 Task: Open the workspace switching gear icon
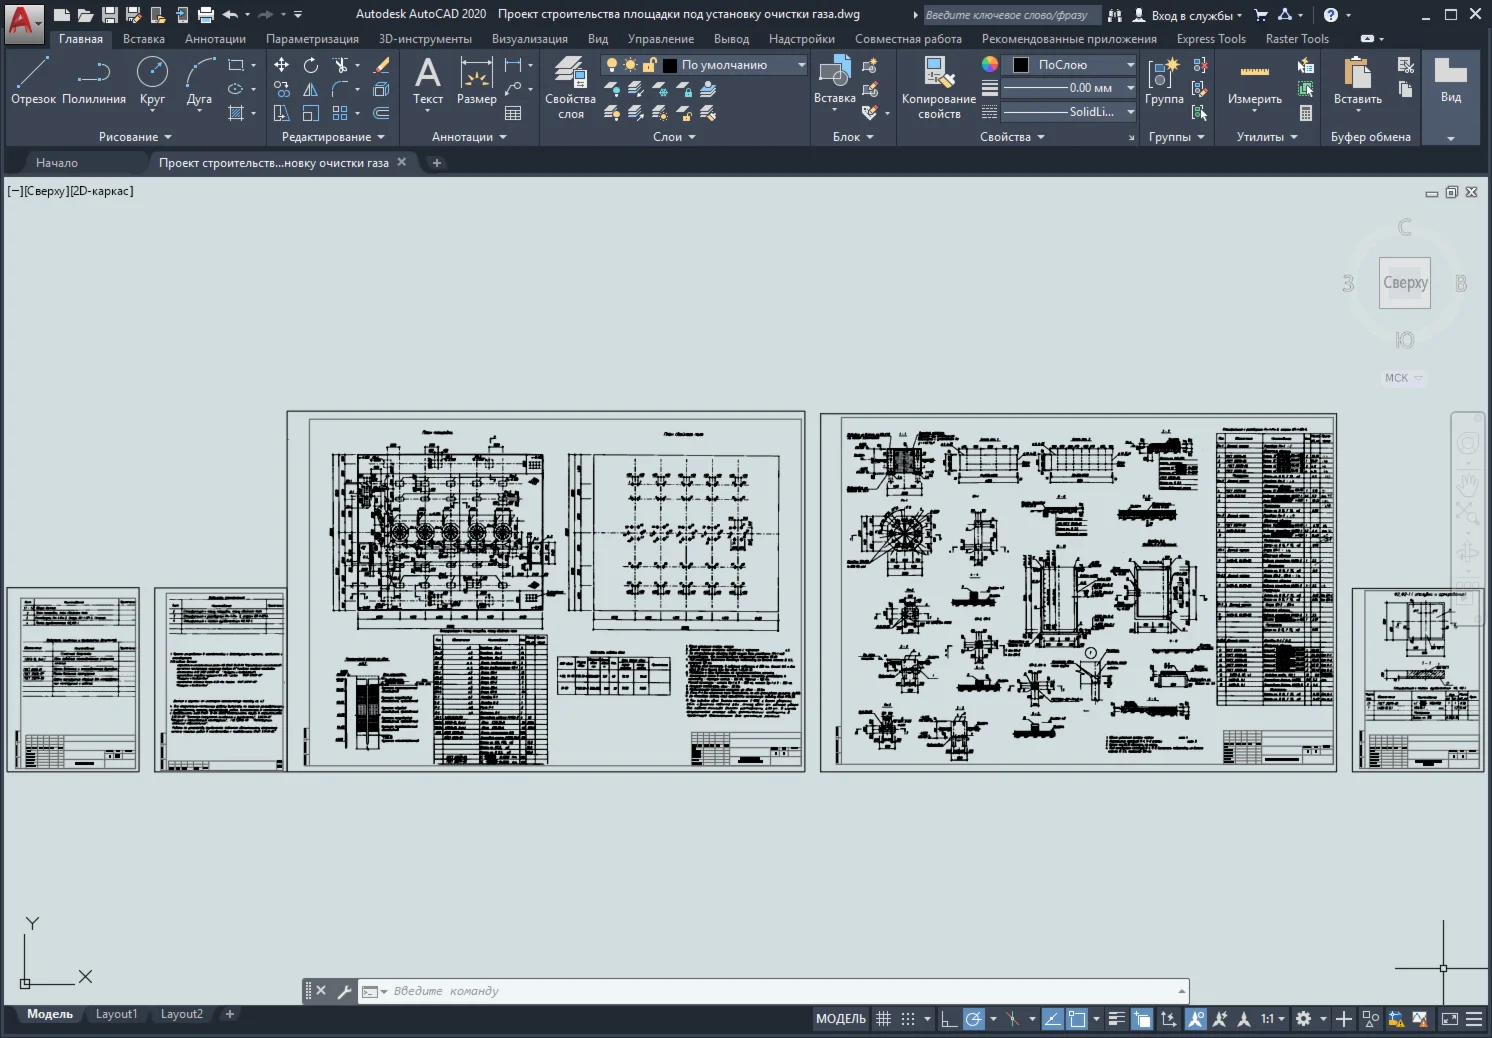(x=1303, y=1019)
